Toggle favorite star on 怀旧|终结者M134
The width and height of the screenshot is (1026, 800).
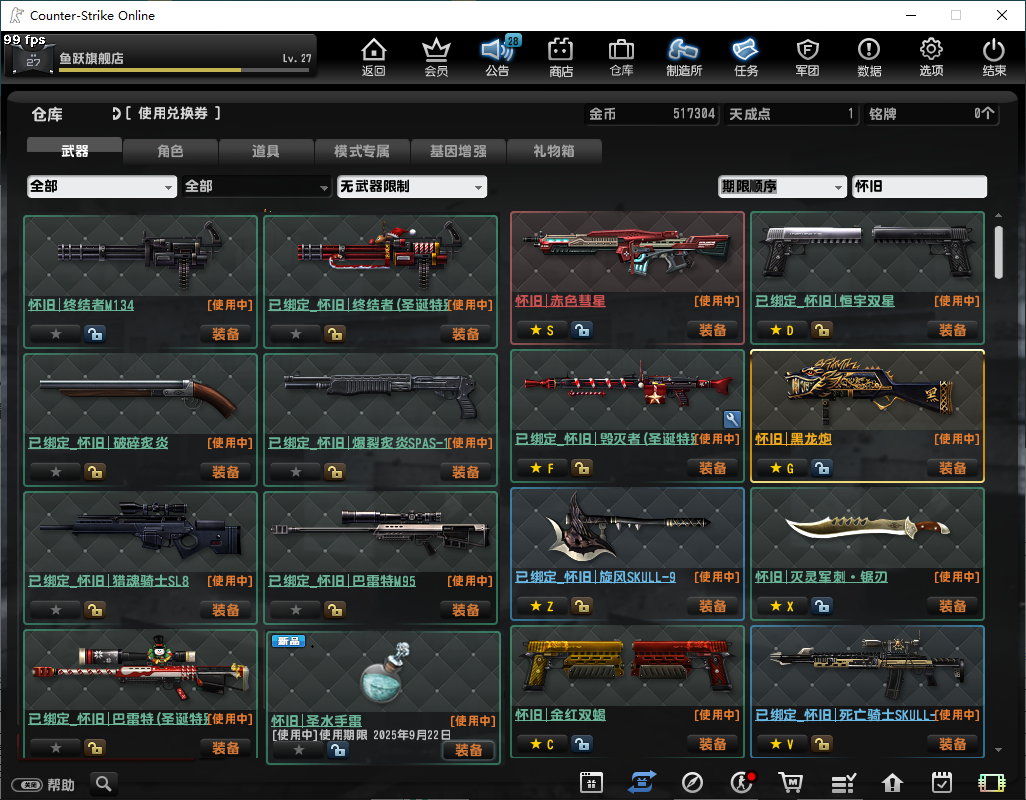(56, 334)
